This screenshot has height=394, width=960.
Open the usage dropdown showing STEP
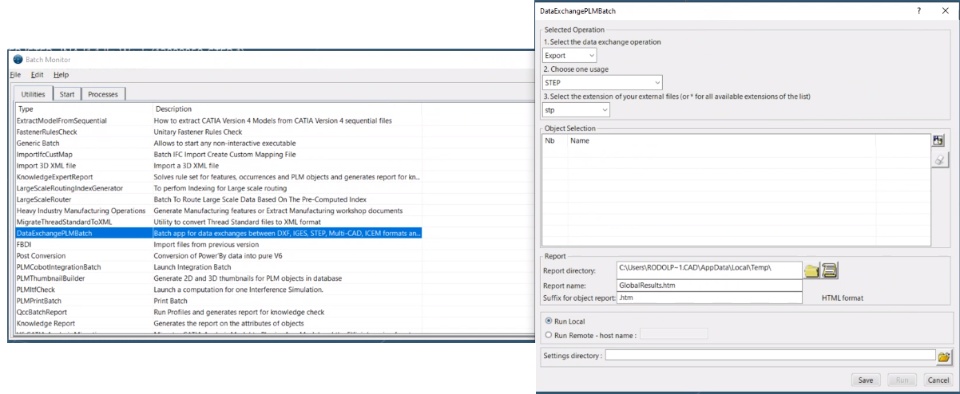(602, 82)
